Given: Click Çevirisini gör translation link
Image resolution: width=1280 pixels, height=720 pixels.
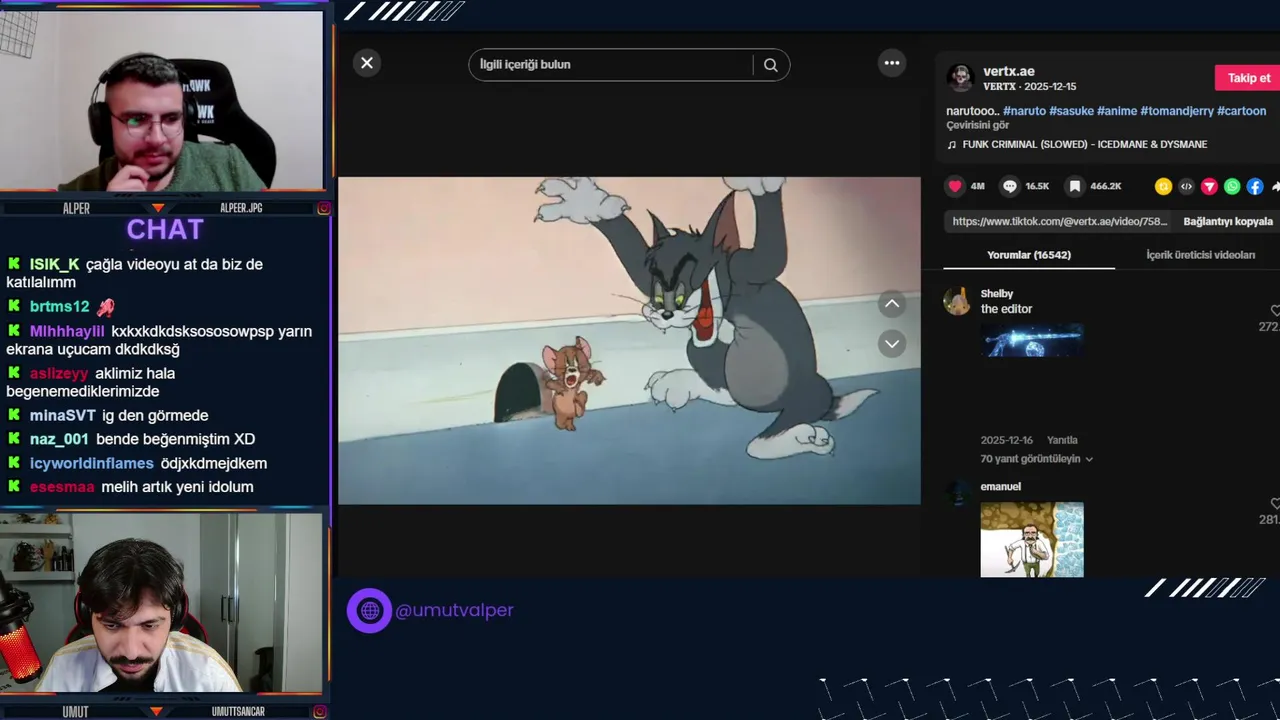Looking at the screenshot, I should [978, 126].
